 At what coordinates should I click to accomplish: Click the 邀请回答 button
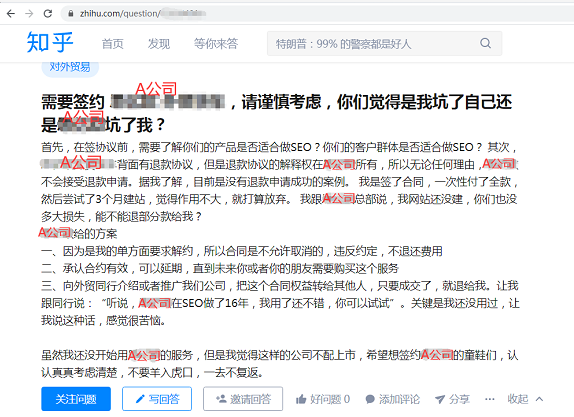pyautogui.click(x=243, y=399)
